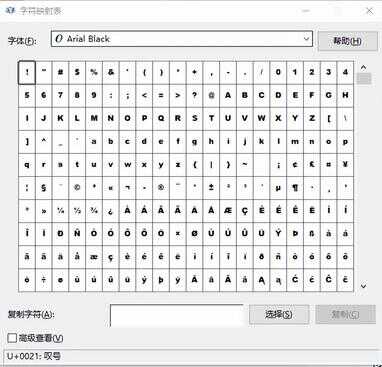
Task: Select the lowercase f cell
Action: pos(178,142)
